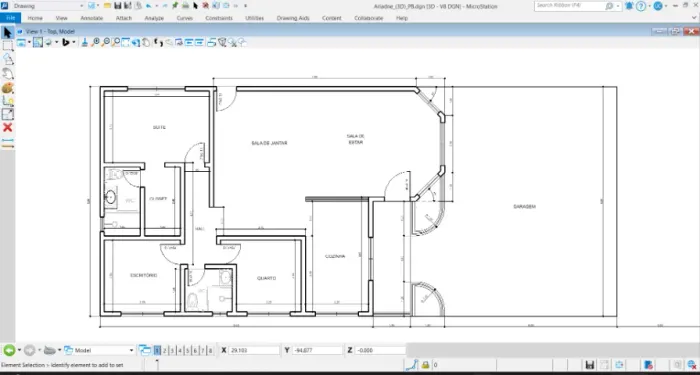This screenshot has width=700, height=375.
Task: Click the Window Area zoom icon
Action: click(x=116, y=42)
